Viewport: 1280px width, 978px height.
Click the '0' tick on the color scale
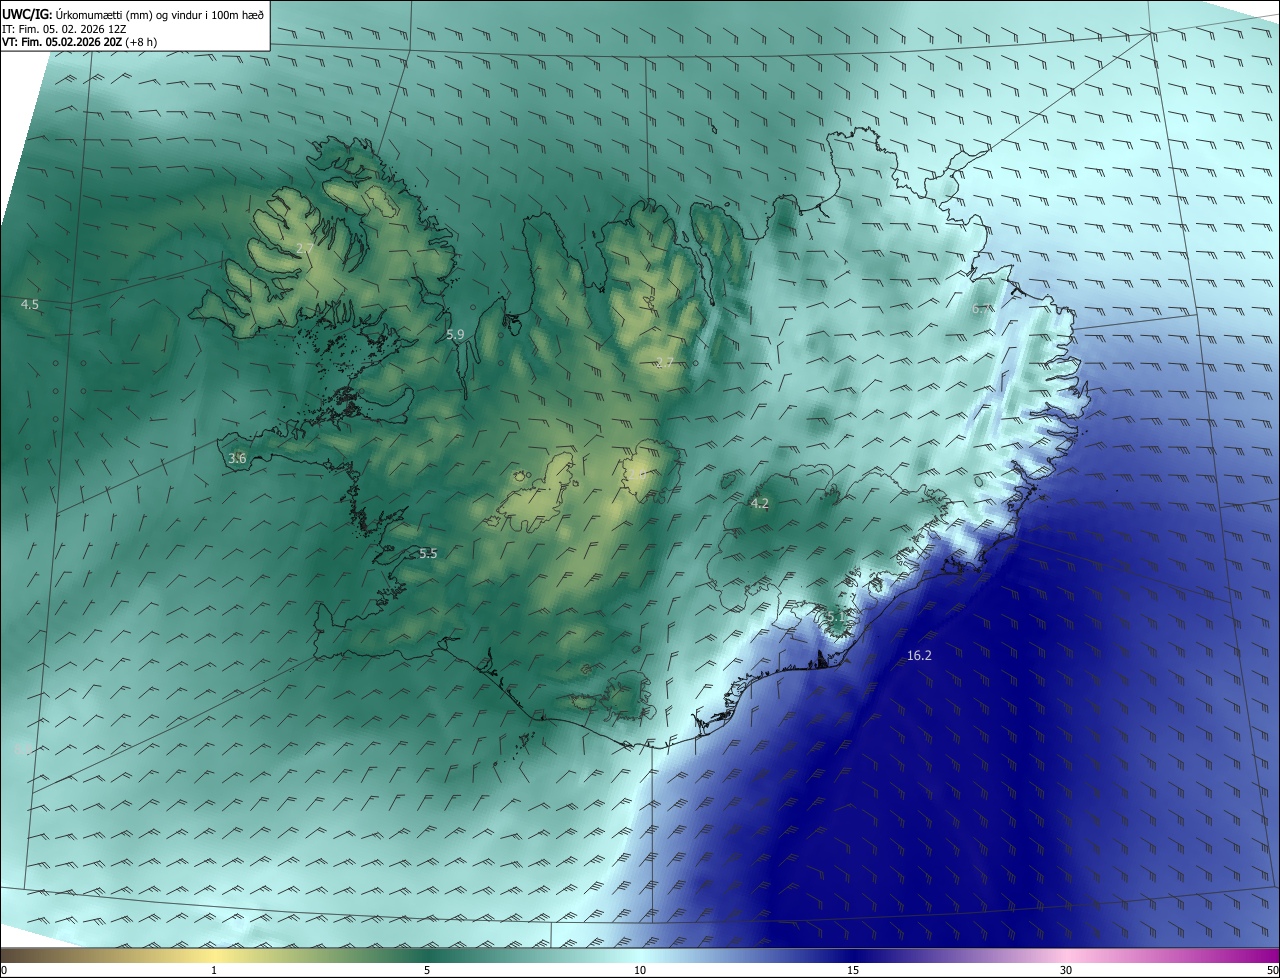click(4, 970)
